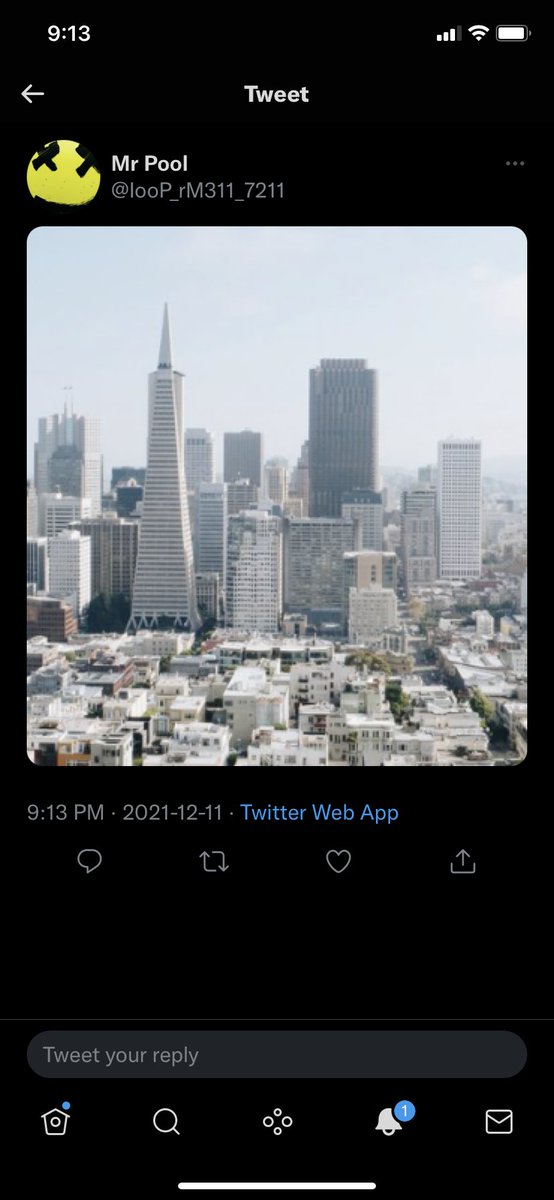Tap the @looP_rM311_7211 handle
The width and height of the screenshot is (554, 1200).
coord(198,190)
